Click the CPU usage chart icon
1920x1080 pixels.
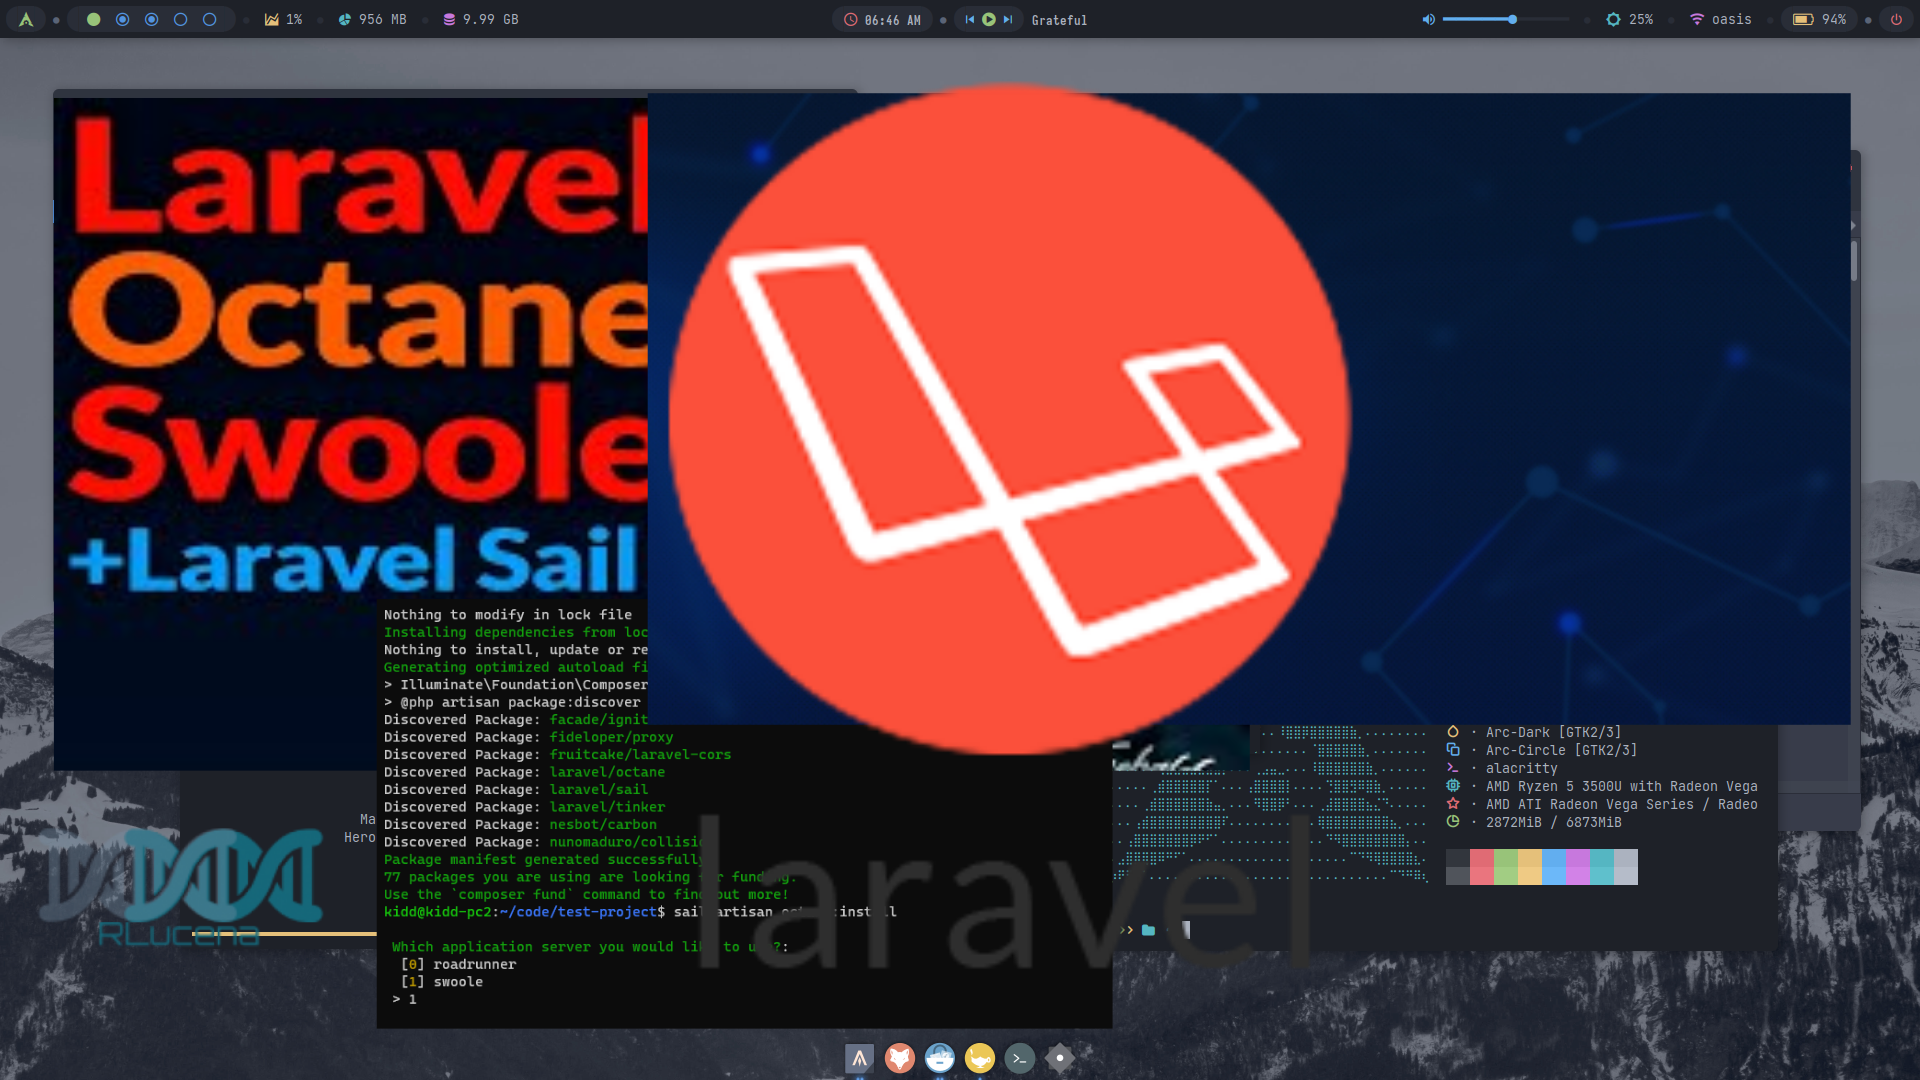click(271, 19)
